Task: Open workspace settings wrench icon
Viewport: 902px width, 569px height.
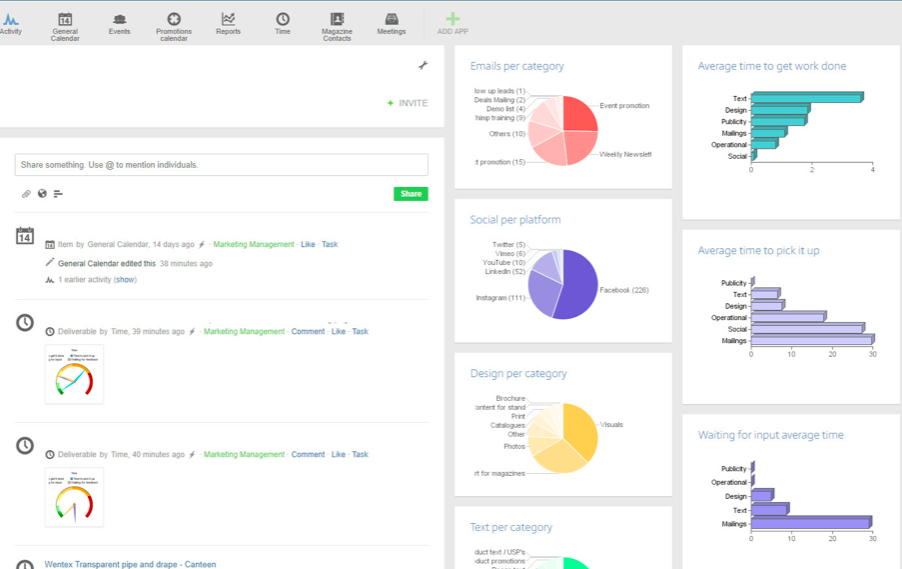Action: point(423,65)
